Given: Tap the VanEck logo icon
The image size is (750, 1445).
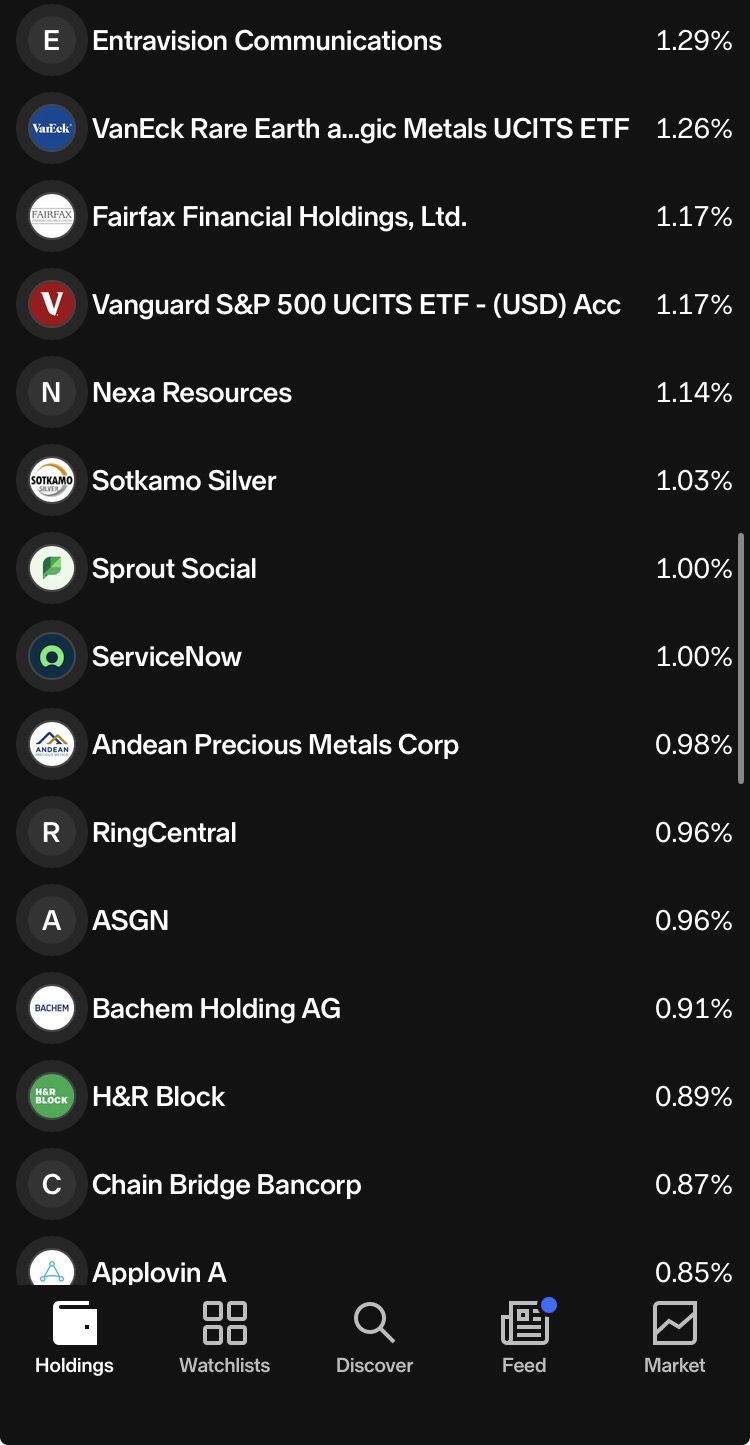Looking at the screenshot, I should click(52, 129).
